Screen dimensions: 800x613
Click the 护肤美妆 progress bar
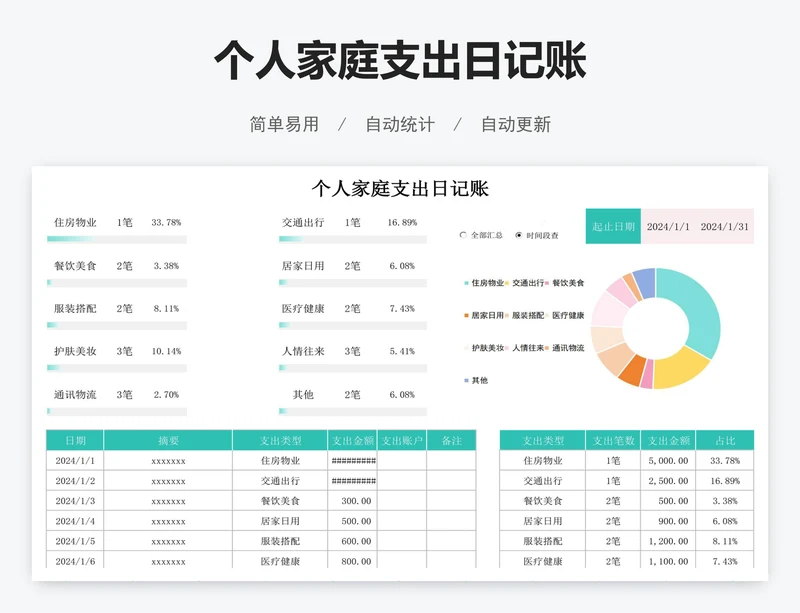(117, 367)
